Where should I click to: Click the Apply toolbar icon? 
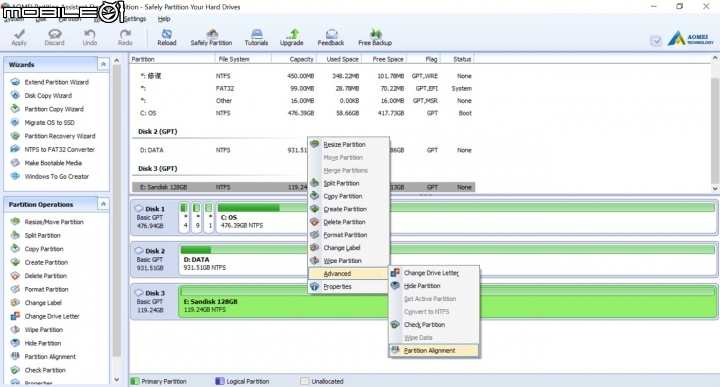[x=19, y=37]
